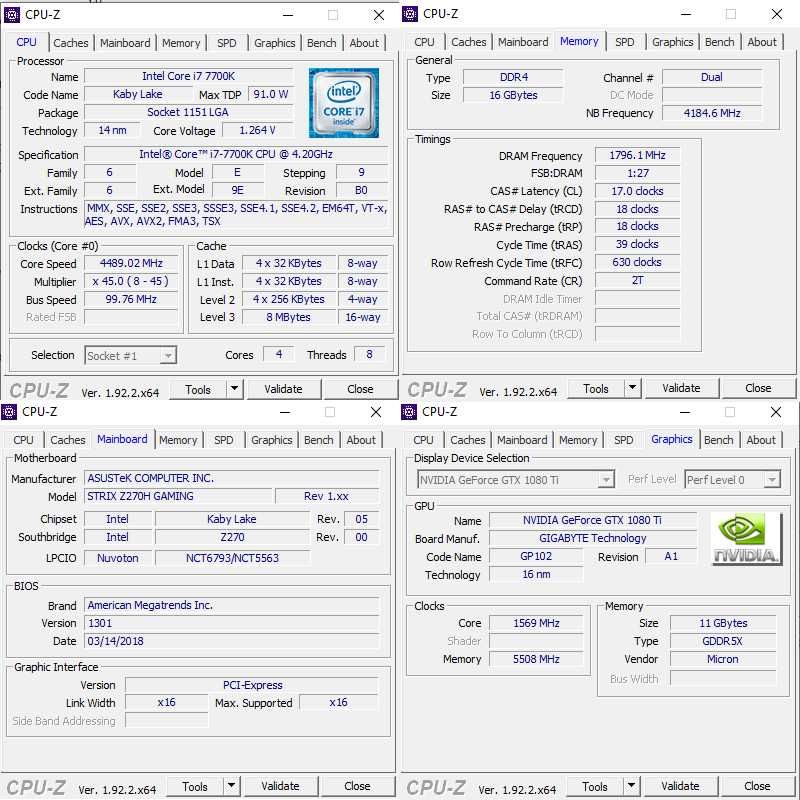Click the BIOS Date value 03/14/2018
Image resolution: width=800 pixels, height=800 pixels.
click(x=232, y=641)
